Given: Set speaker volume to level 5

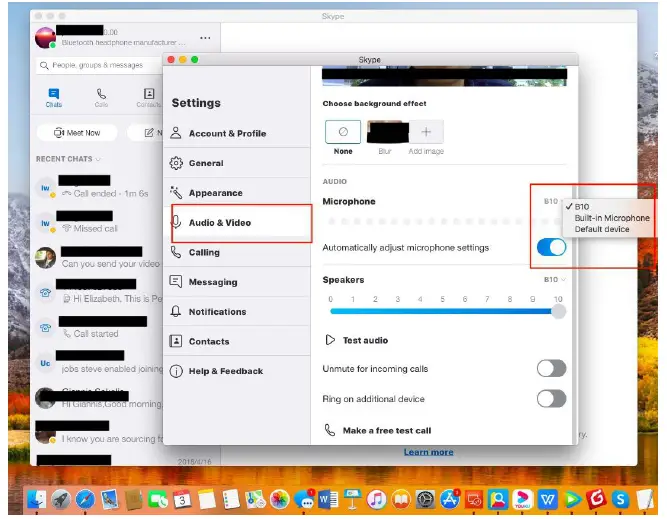Looking at the screenshot, I should (x=442, y=311).
